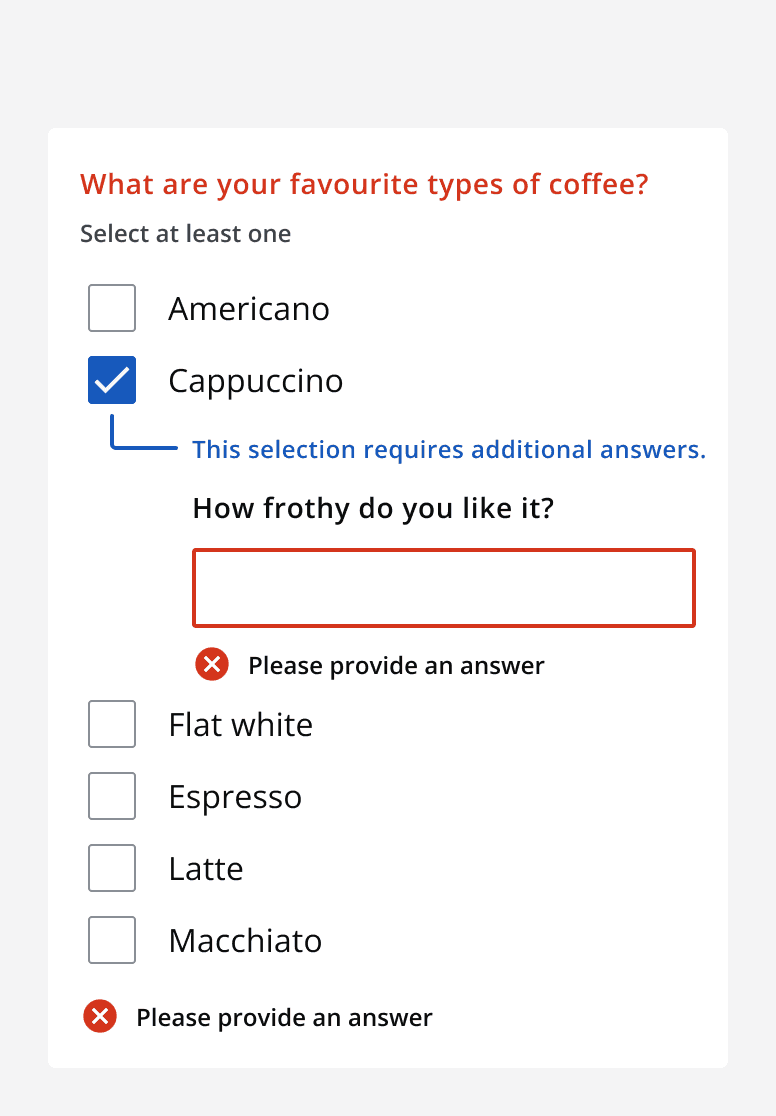Click the Espresso label text
The height and width of the screenshot is (1116, 776).
235,796
